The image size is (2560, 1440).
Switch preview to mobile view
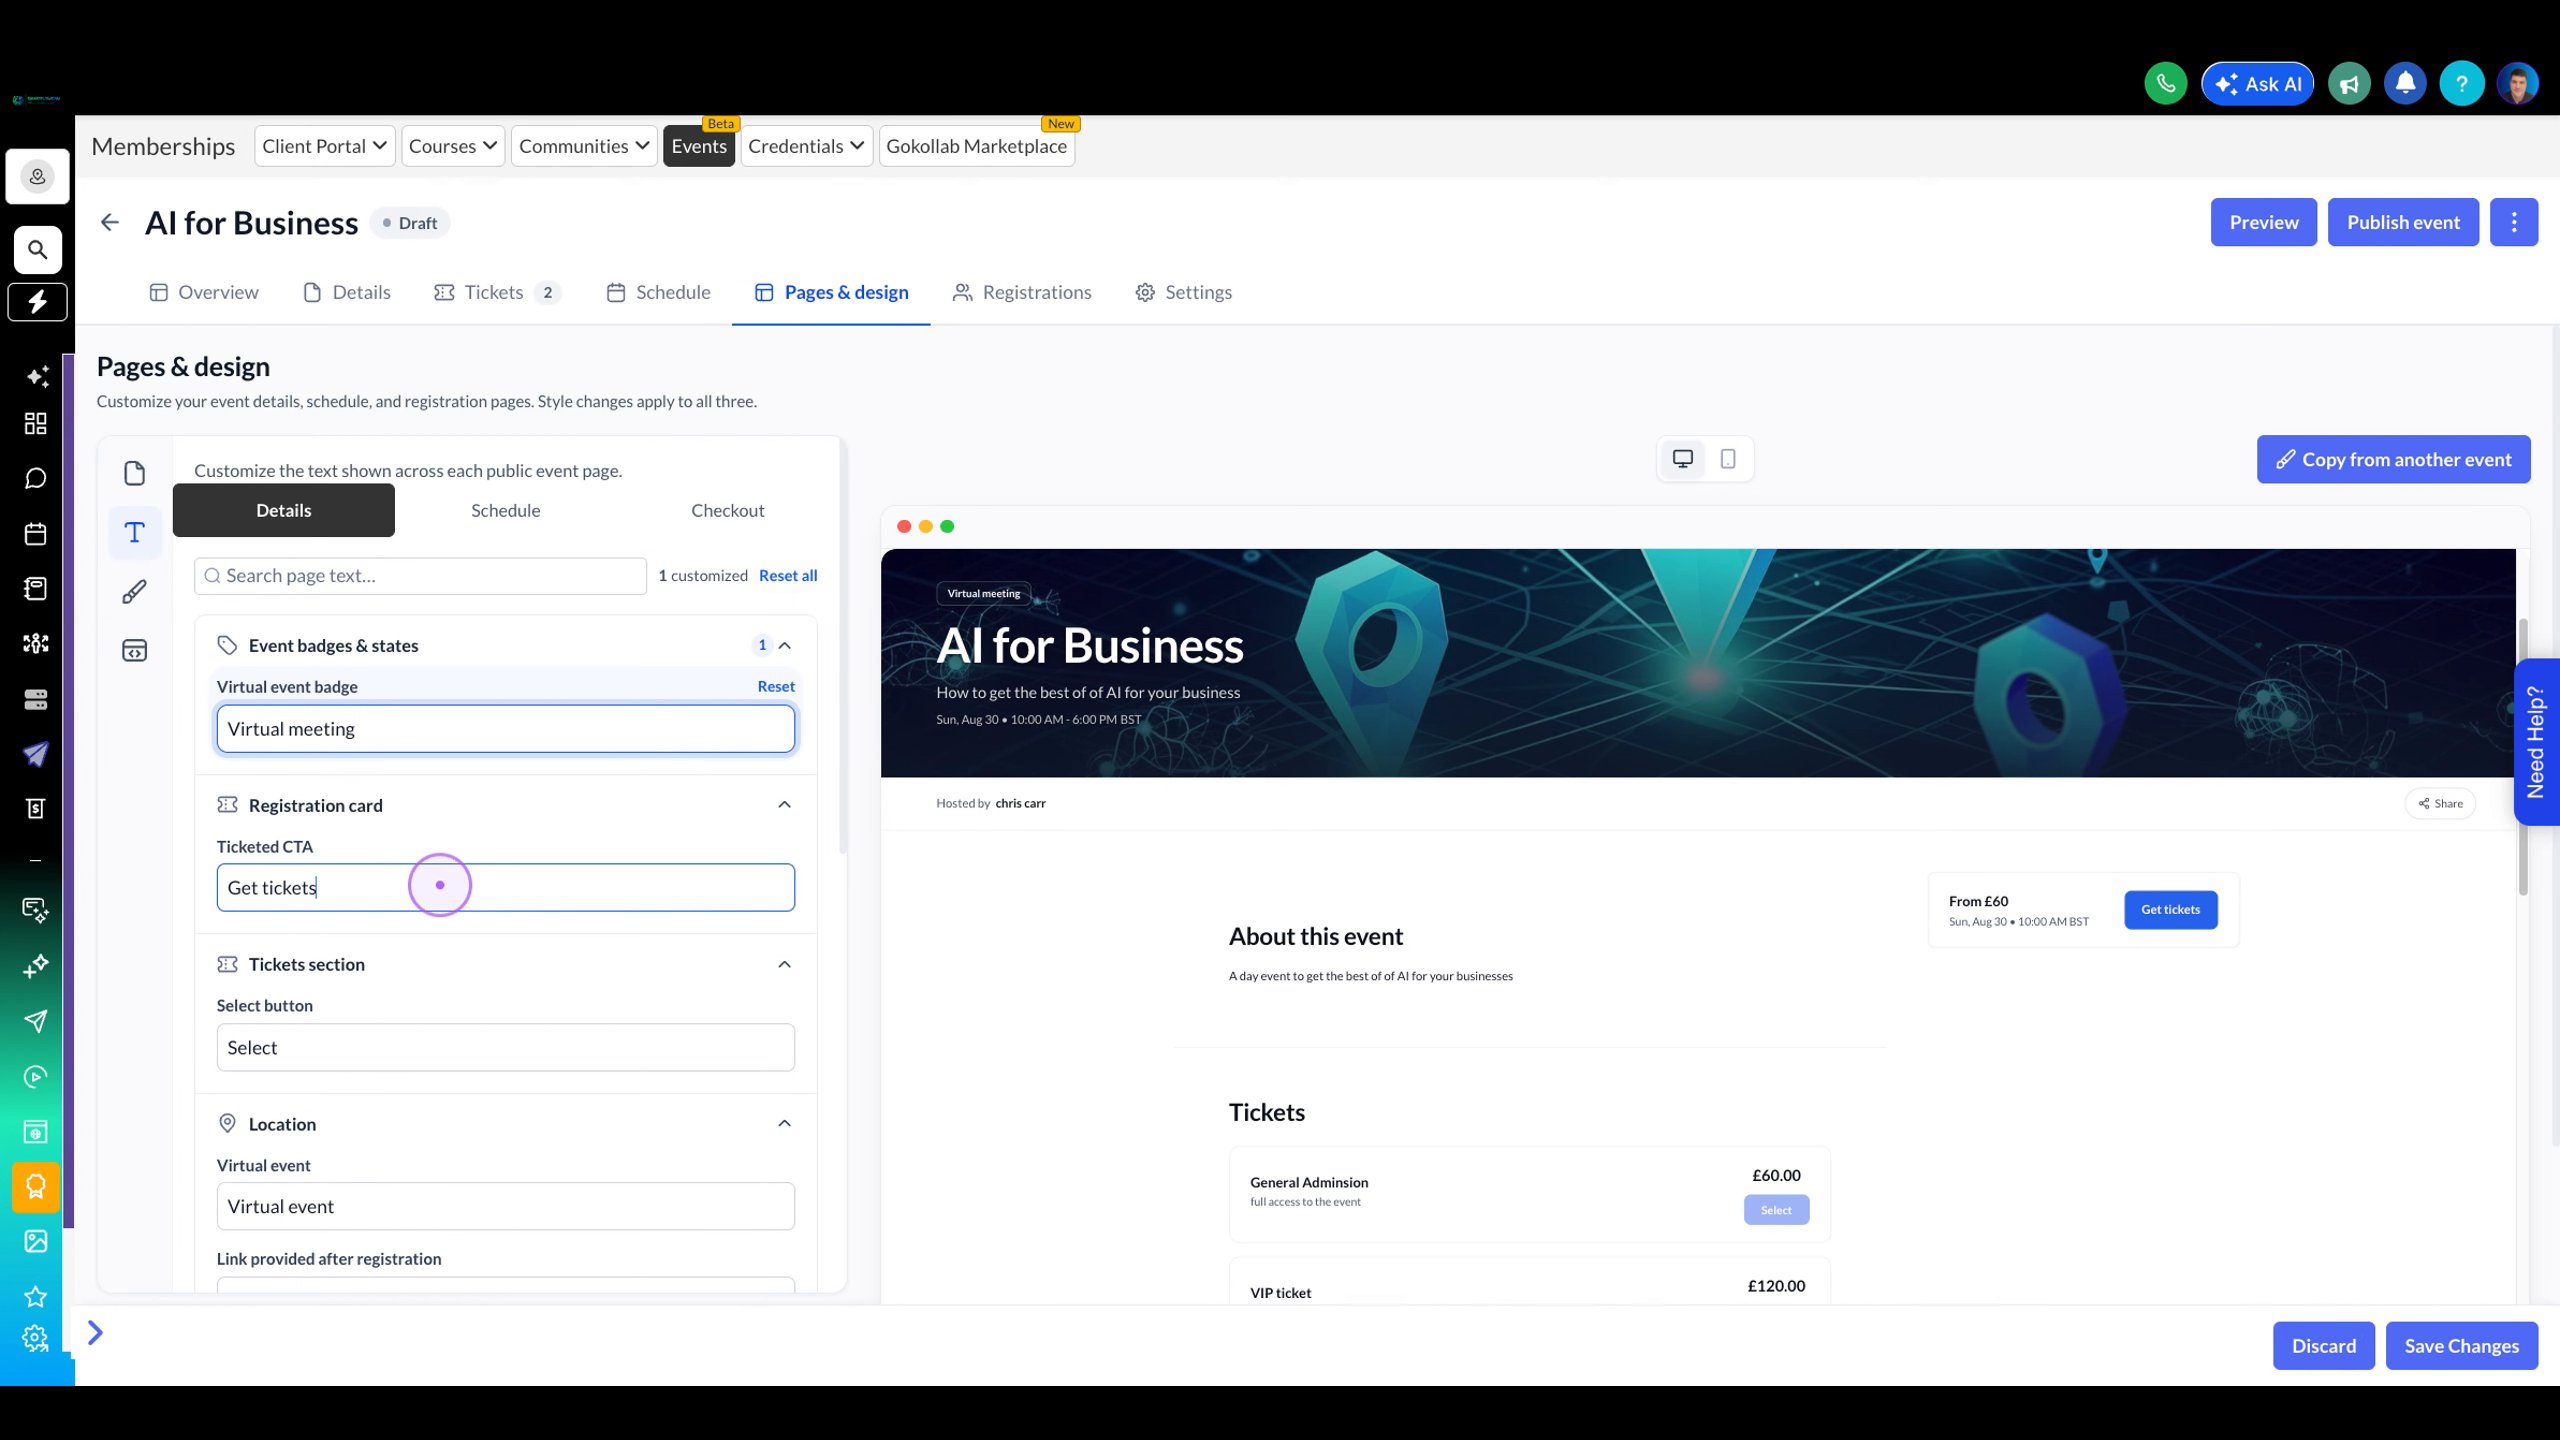click(x=1728, y=459)
